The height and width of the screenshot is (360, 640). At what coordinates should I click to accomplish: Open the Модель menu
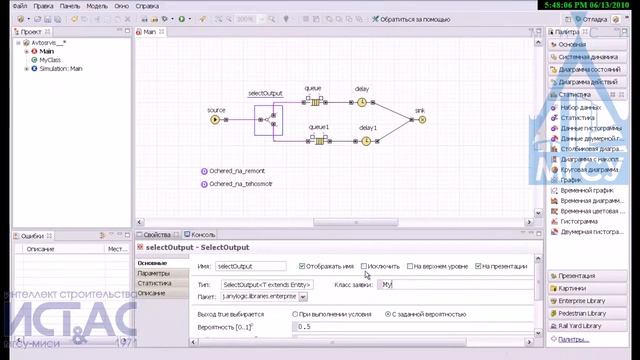click(97, 6)
